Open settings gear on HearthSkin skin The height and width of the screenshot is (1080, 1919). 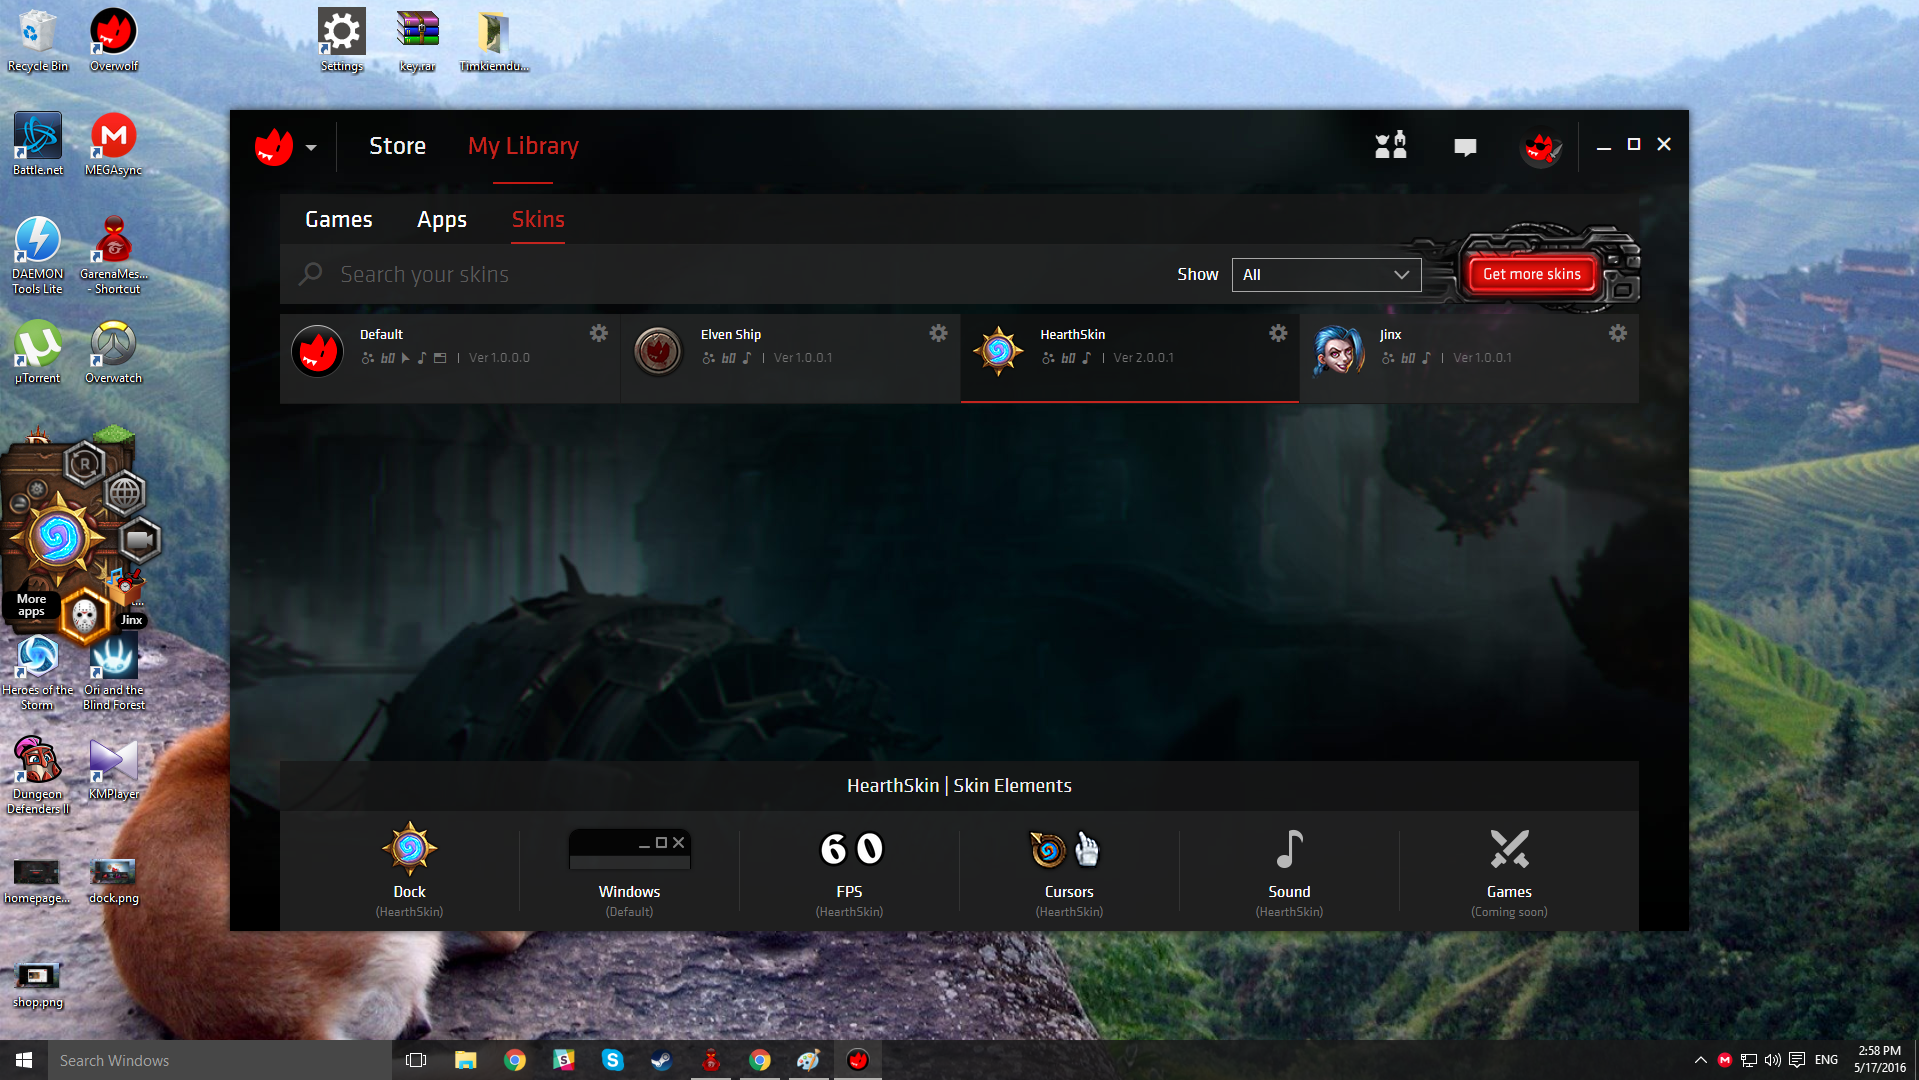coord(1278,333)
